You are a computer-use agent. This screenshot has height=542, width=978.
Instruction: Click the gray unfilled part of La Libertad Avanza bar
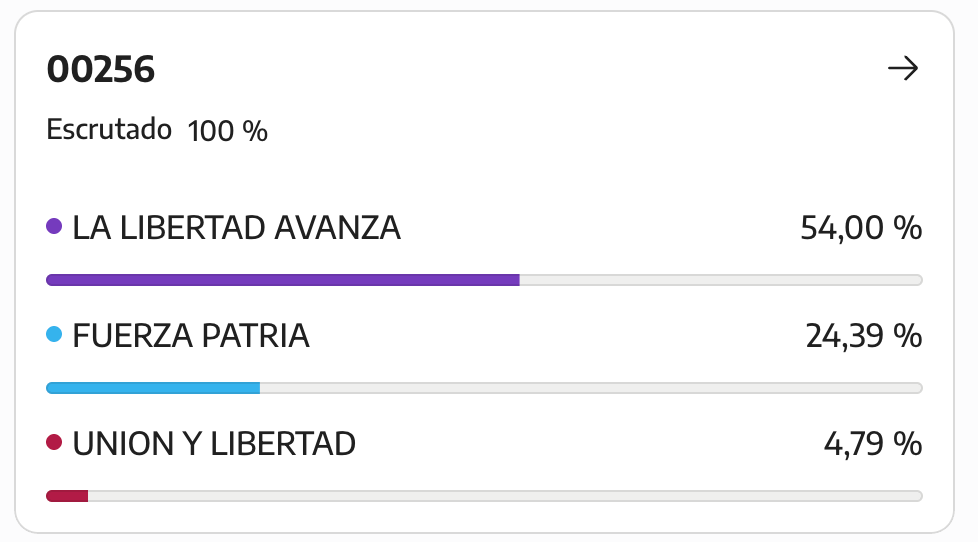(x=721, y=280)
